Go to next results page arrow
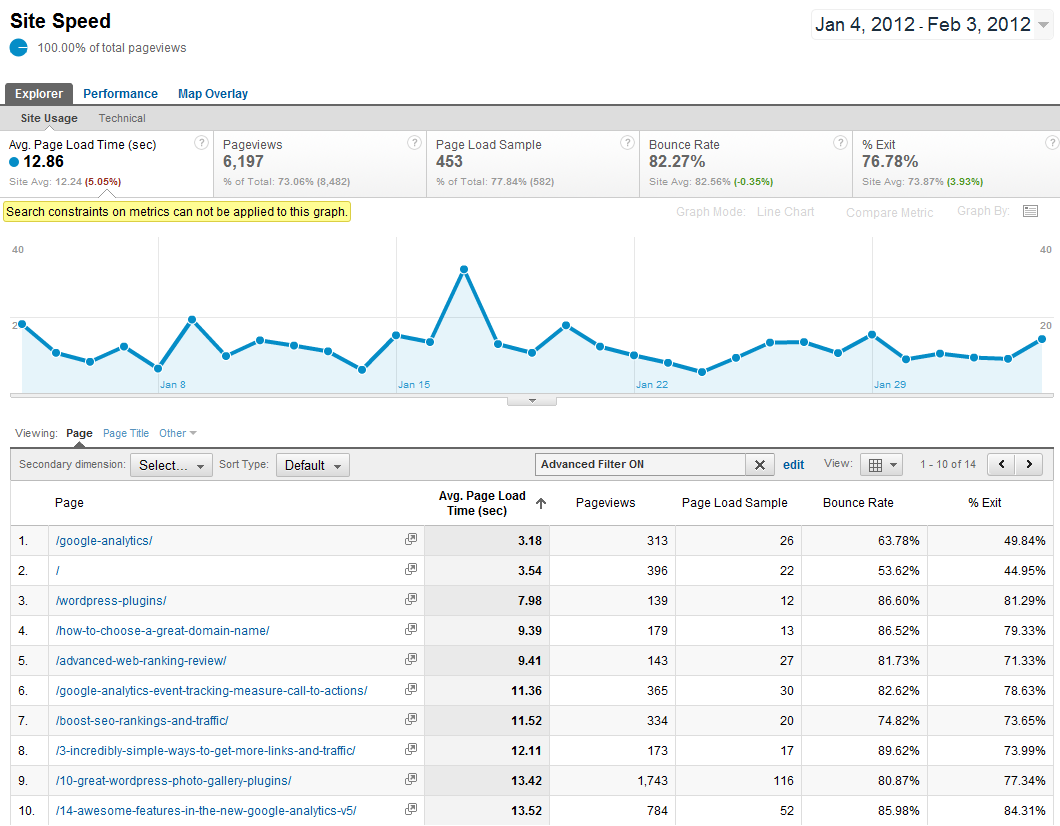Viewport: 1060px width, 826px height. coord(1029,464)
